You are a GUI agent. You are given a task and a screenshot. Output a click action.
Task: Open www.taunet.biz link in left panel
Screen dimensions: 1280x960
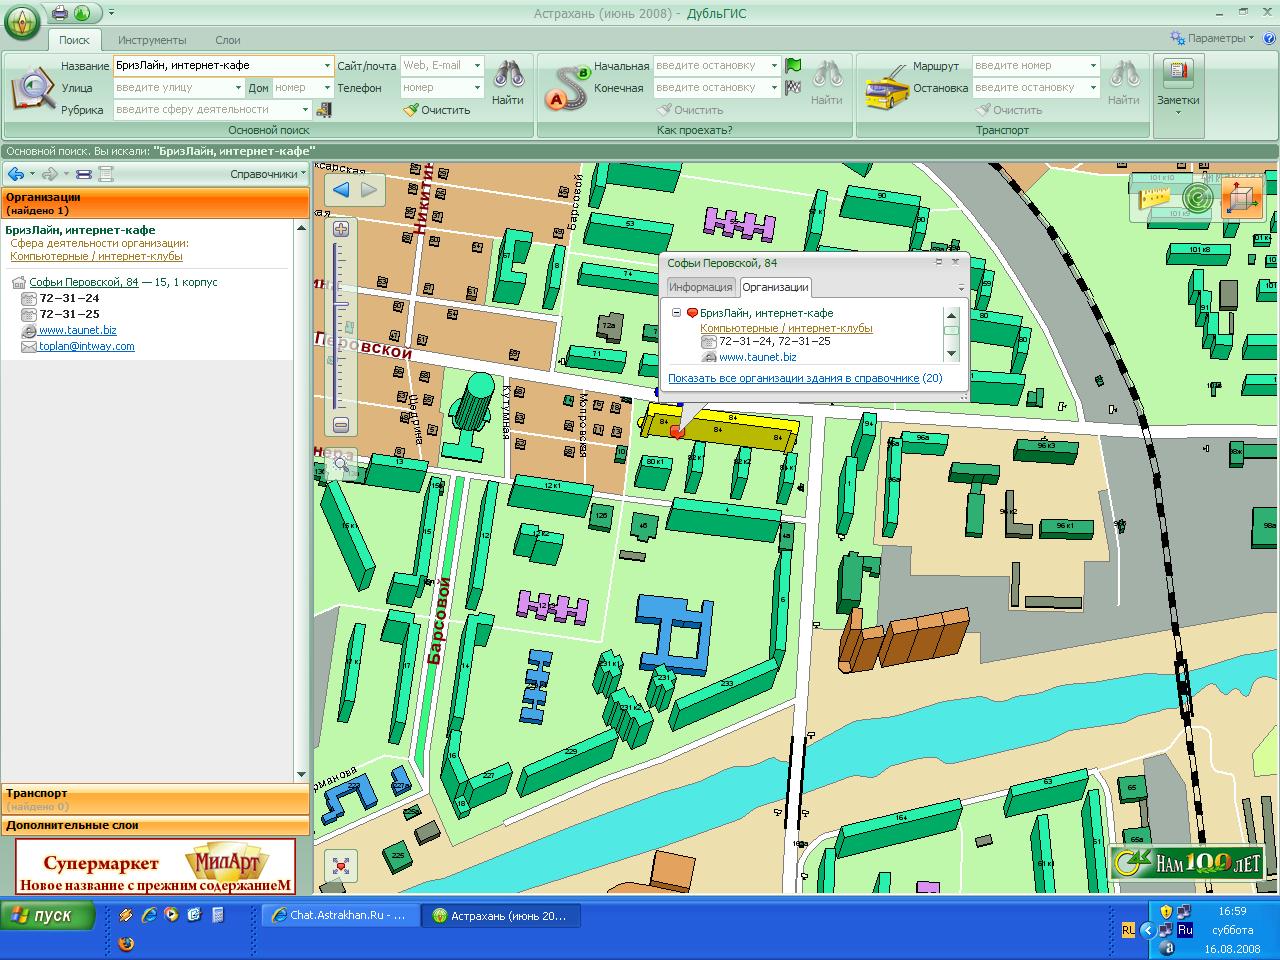[x=78, y=330]
